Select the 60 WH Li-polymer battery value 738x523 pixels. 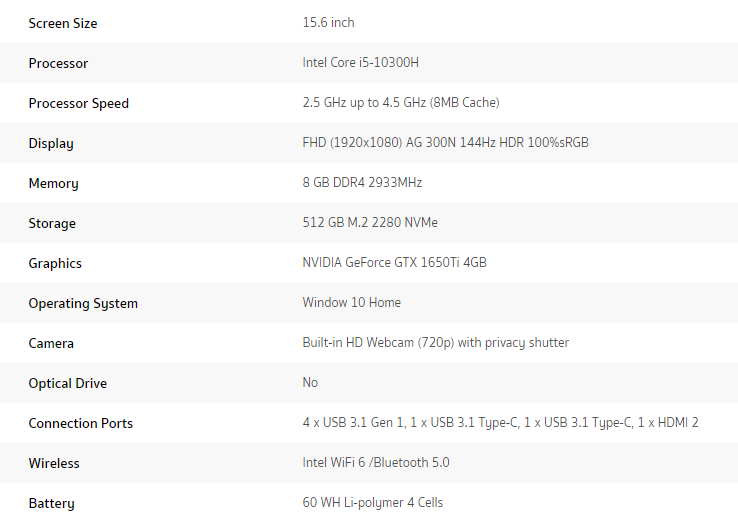(x=372, y=502)
